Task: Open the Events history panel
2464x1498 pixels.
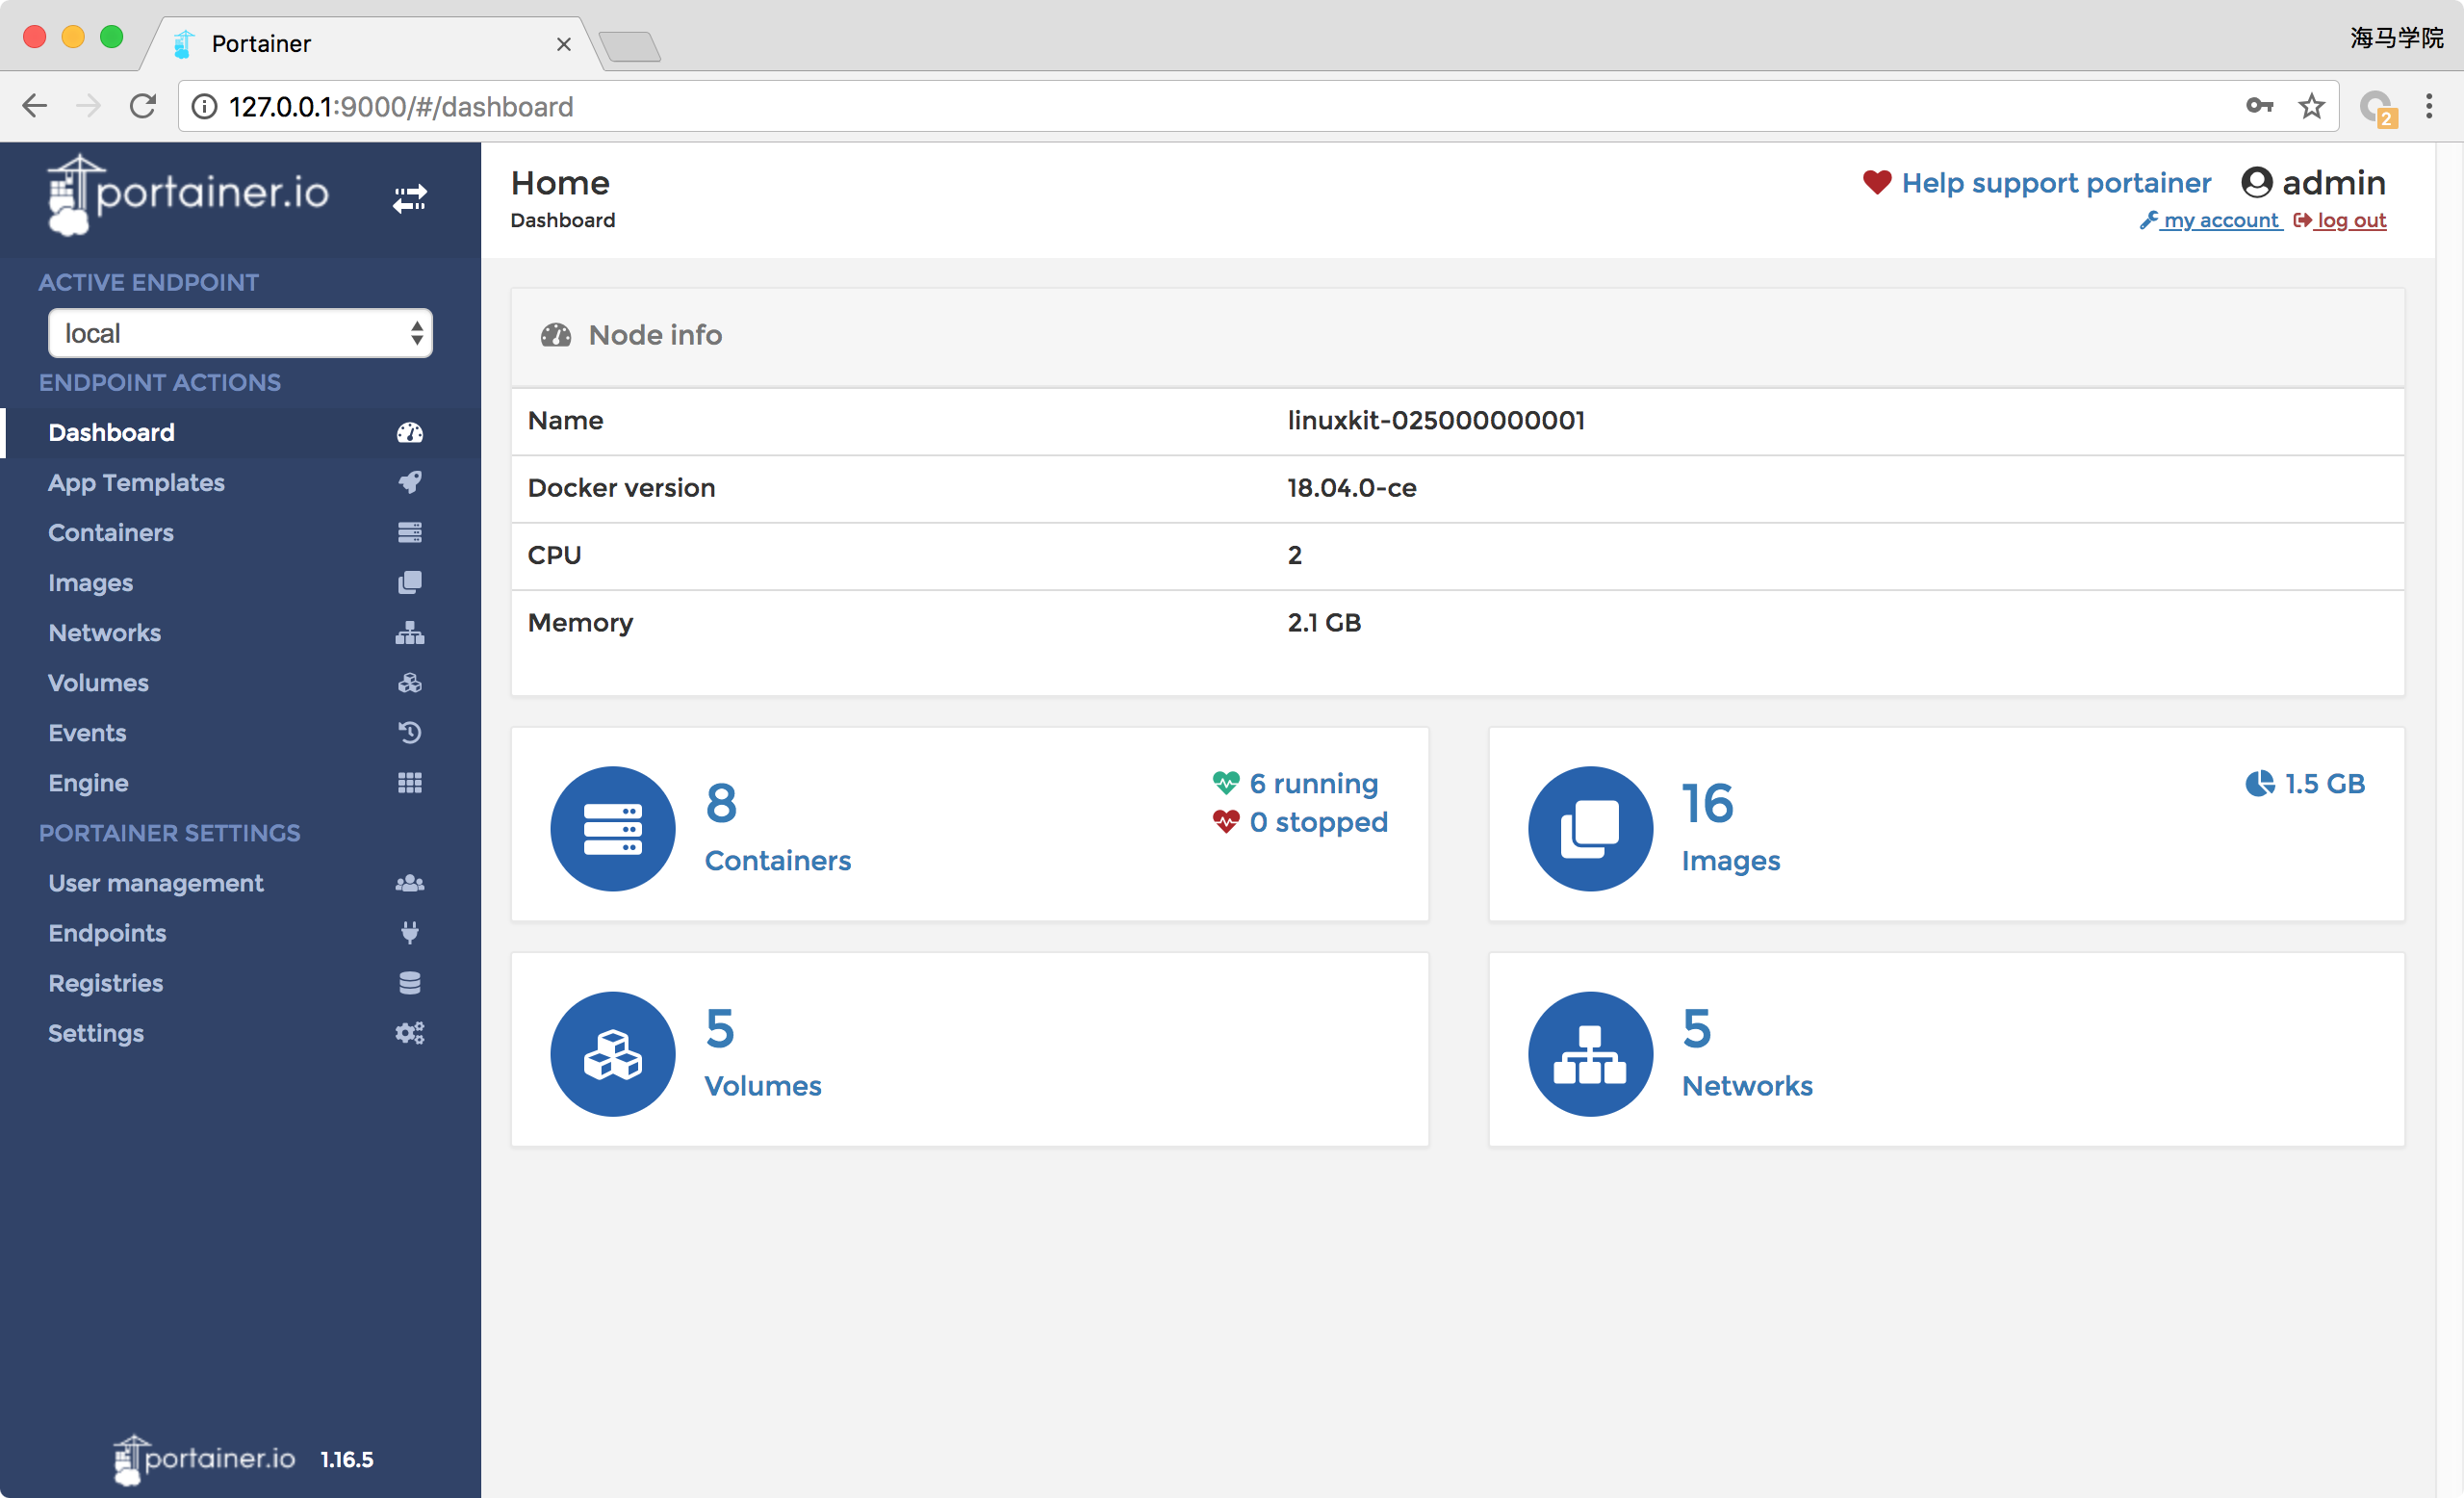Action: [x=88, y=733]
